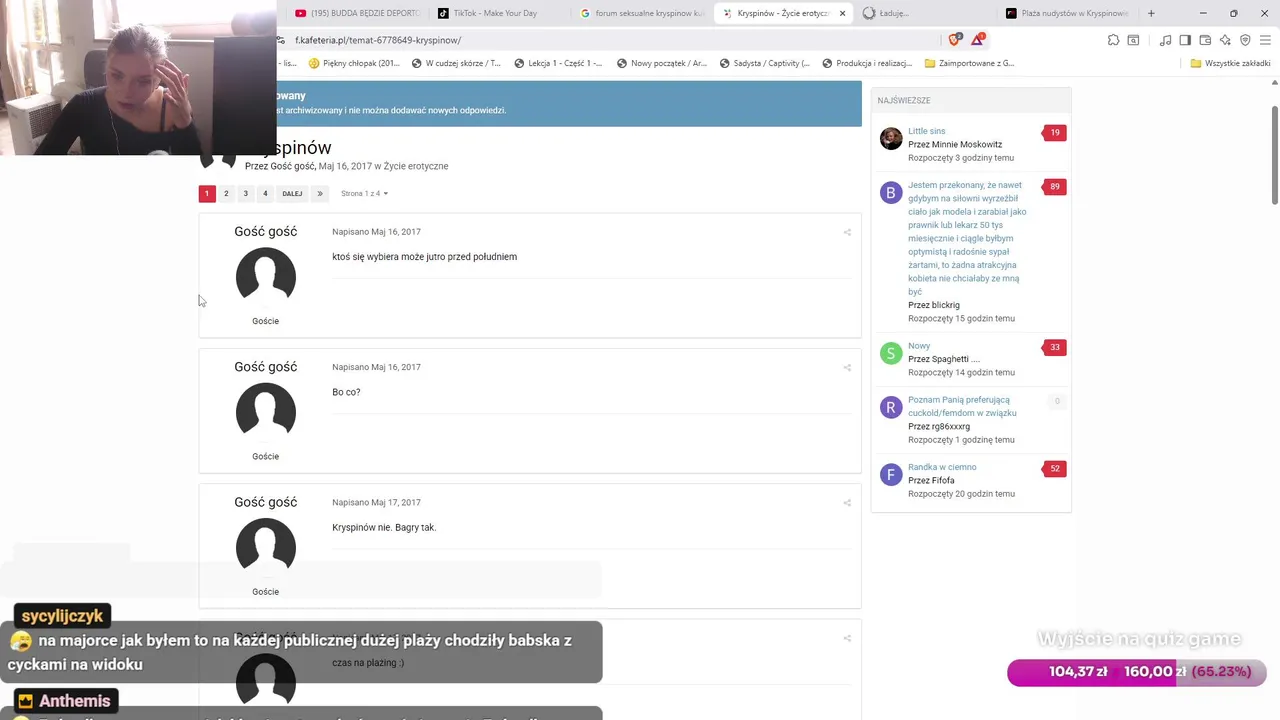
Task: Click the 52 replies badge on Randka w ciemno
Action: tap(1055, 468)
